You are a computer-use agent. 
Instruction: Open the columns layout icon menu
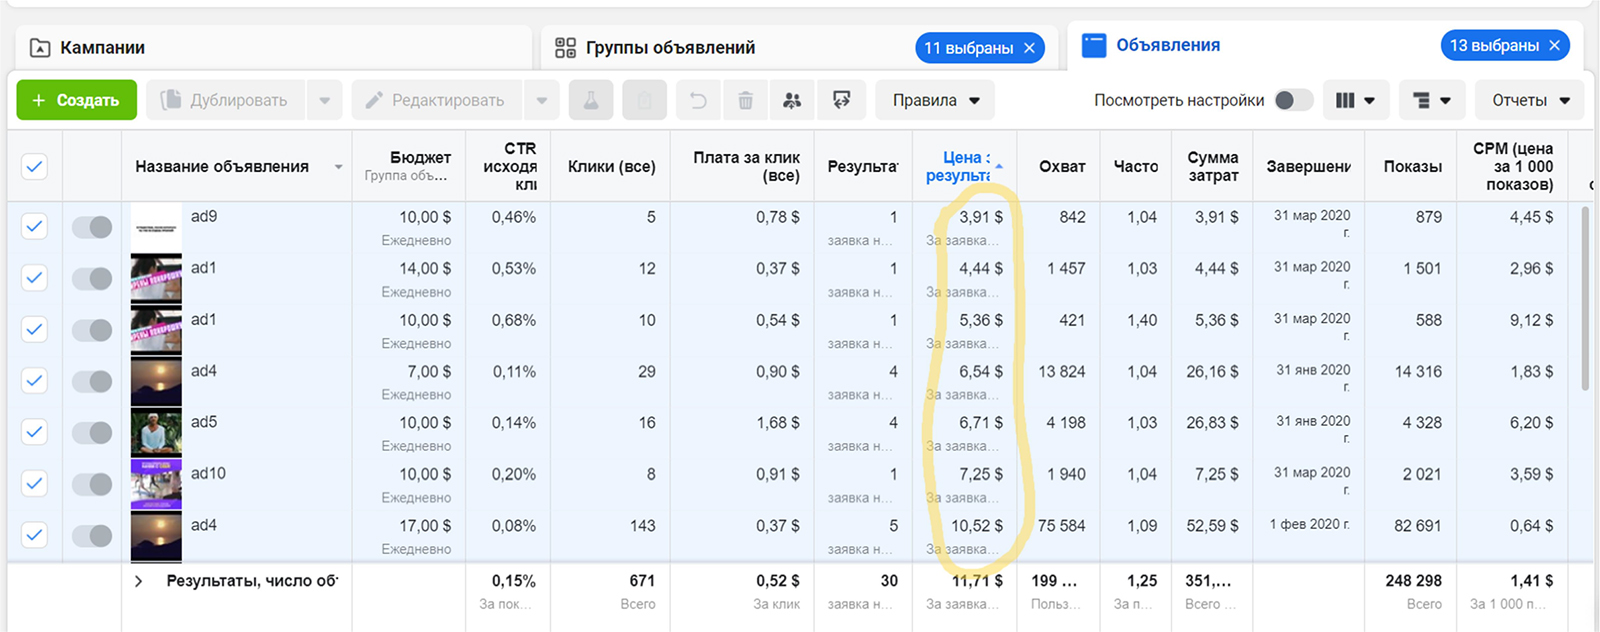pos(1355,101)
